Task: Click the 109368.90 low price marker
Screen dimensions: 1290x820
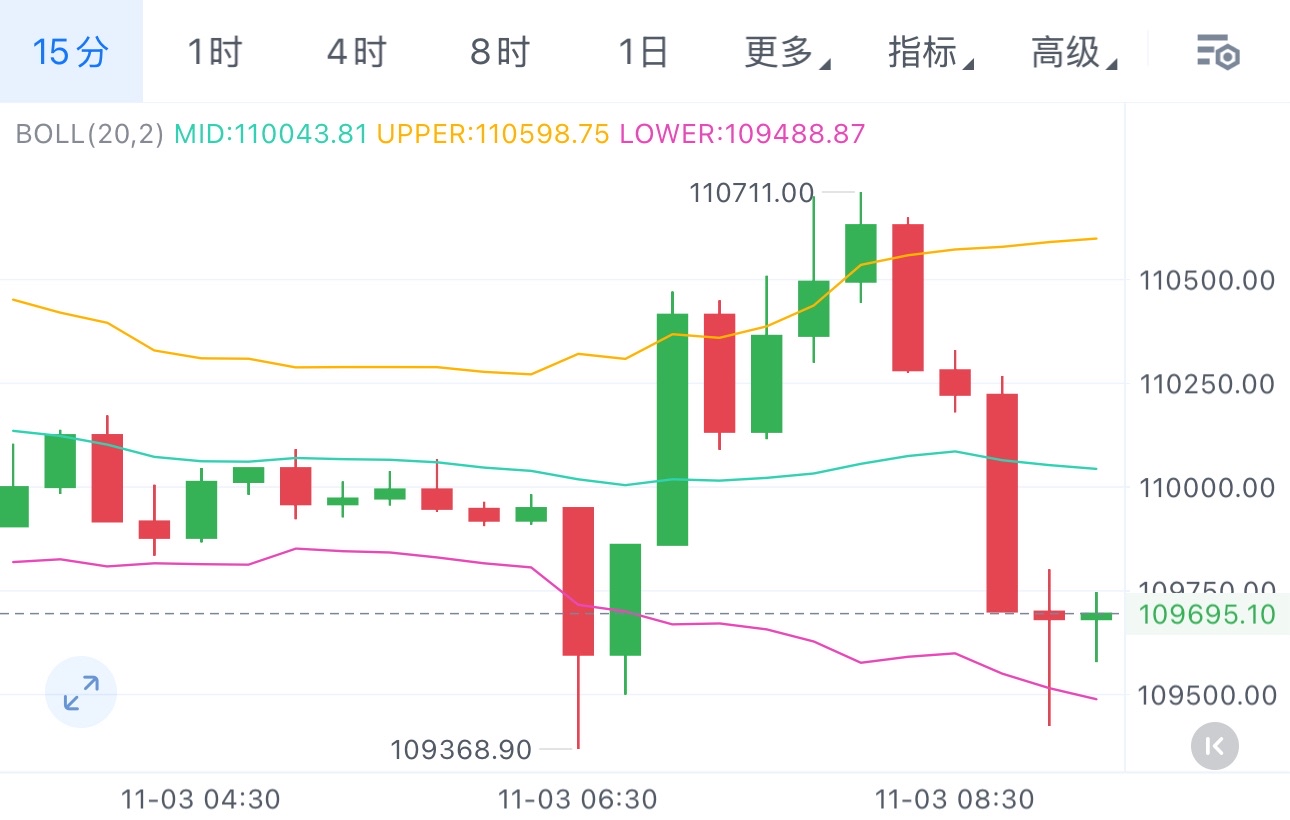Action: 461,748
